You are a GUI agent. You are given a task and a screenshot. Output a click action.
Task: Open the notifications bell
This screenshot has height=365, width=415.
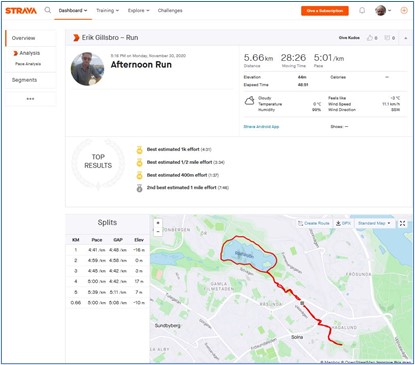point(362,10)
